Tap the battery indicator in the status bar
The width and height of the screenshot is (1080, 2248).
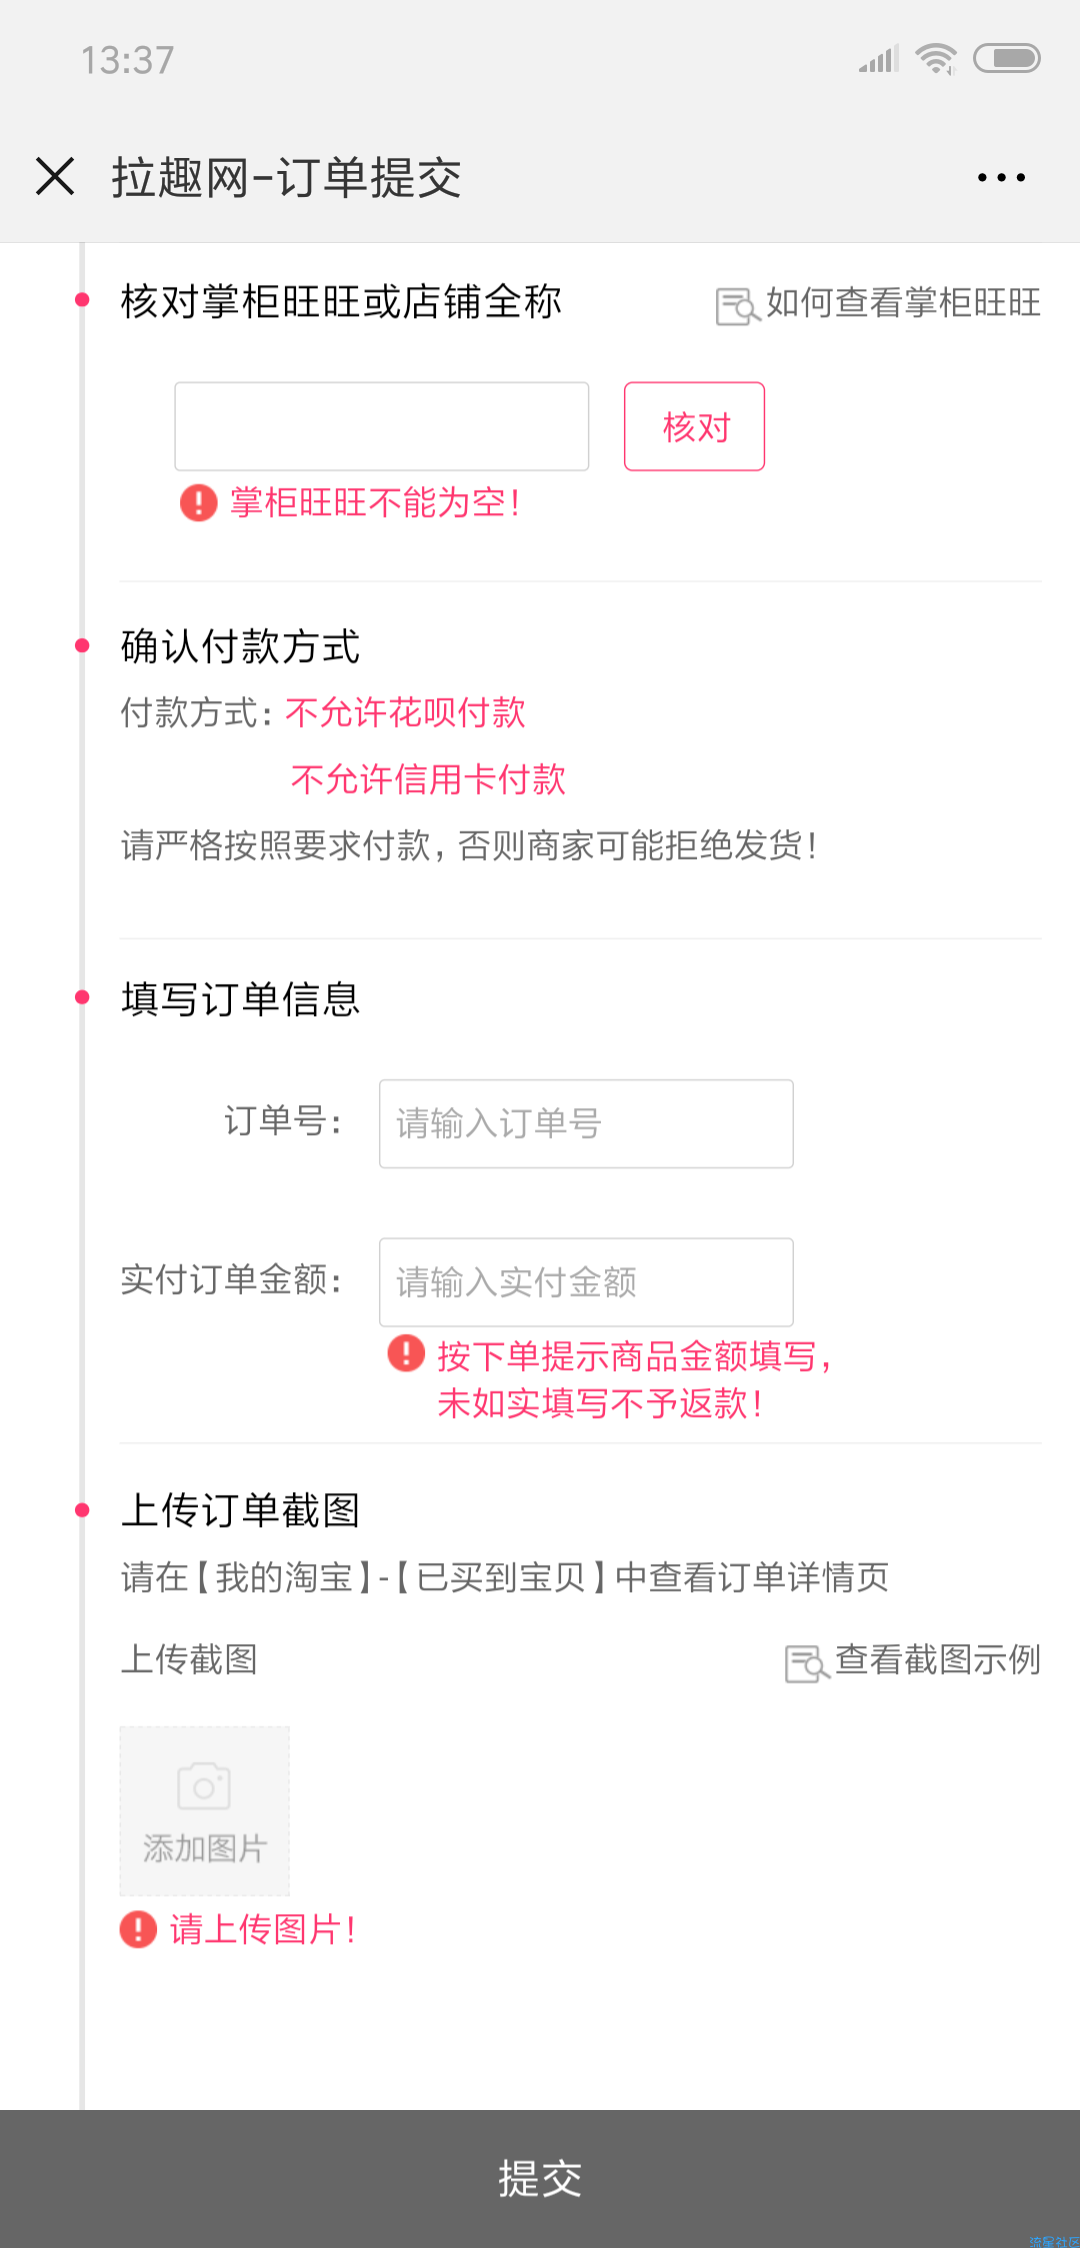coord(1007,59)
